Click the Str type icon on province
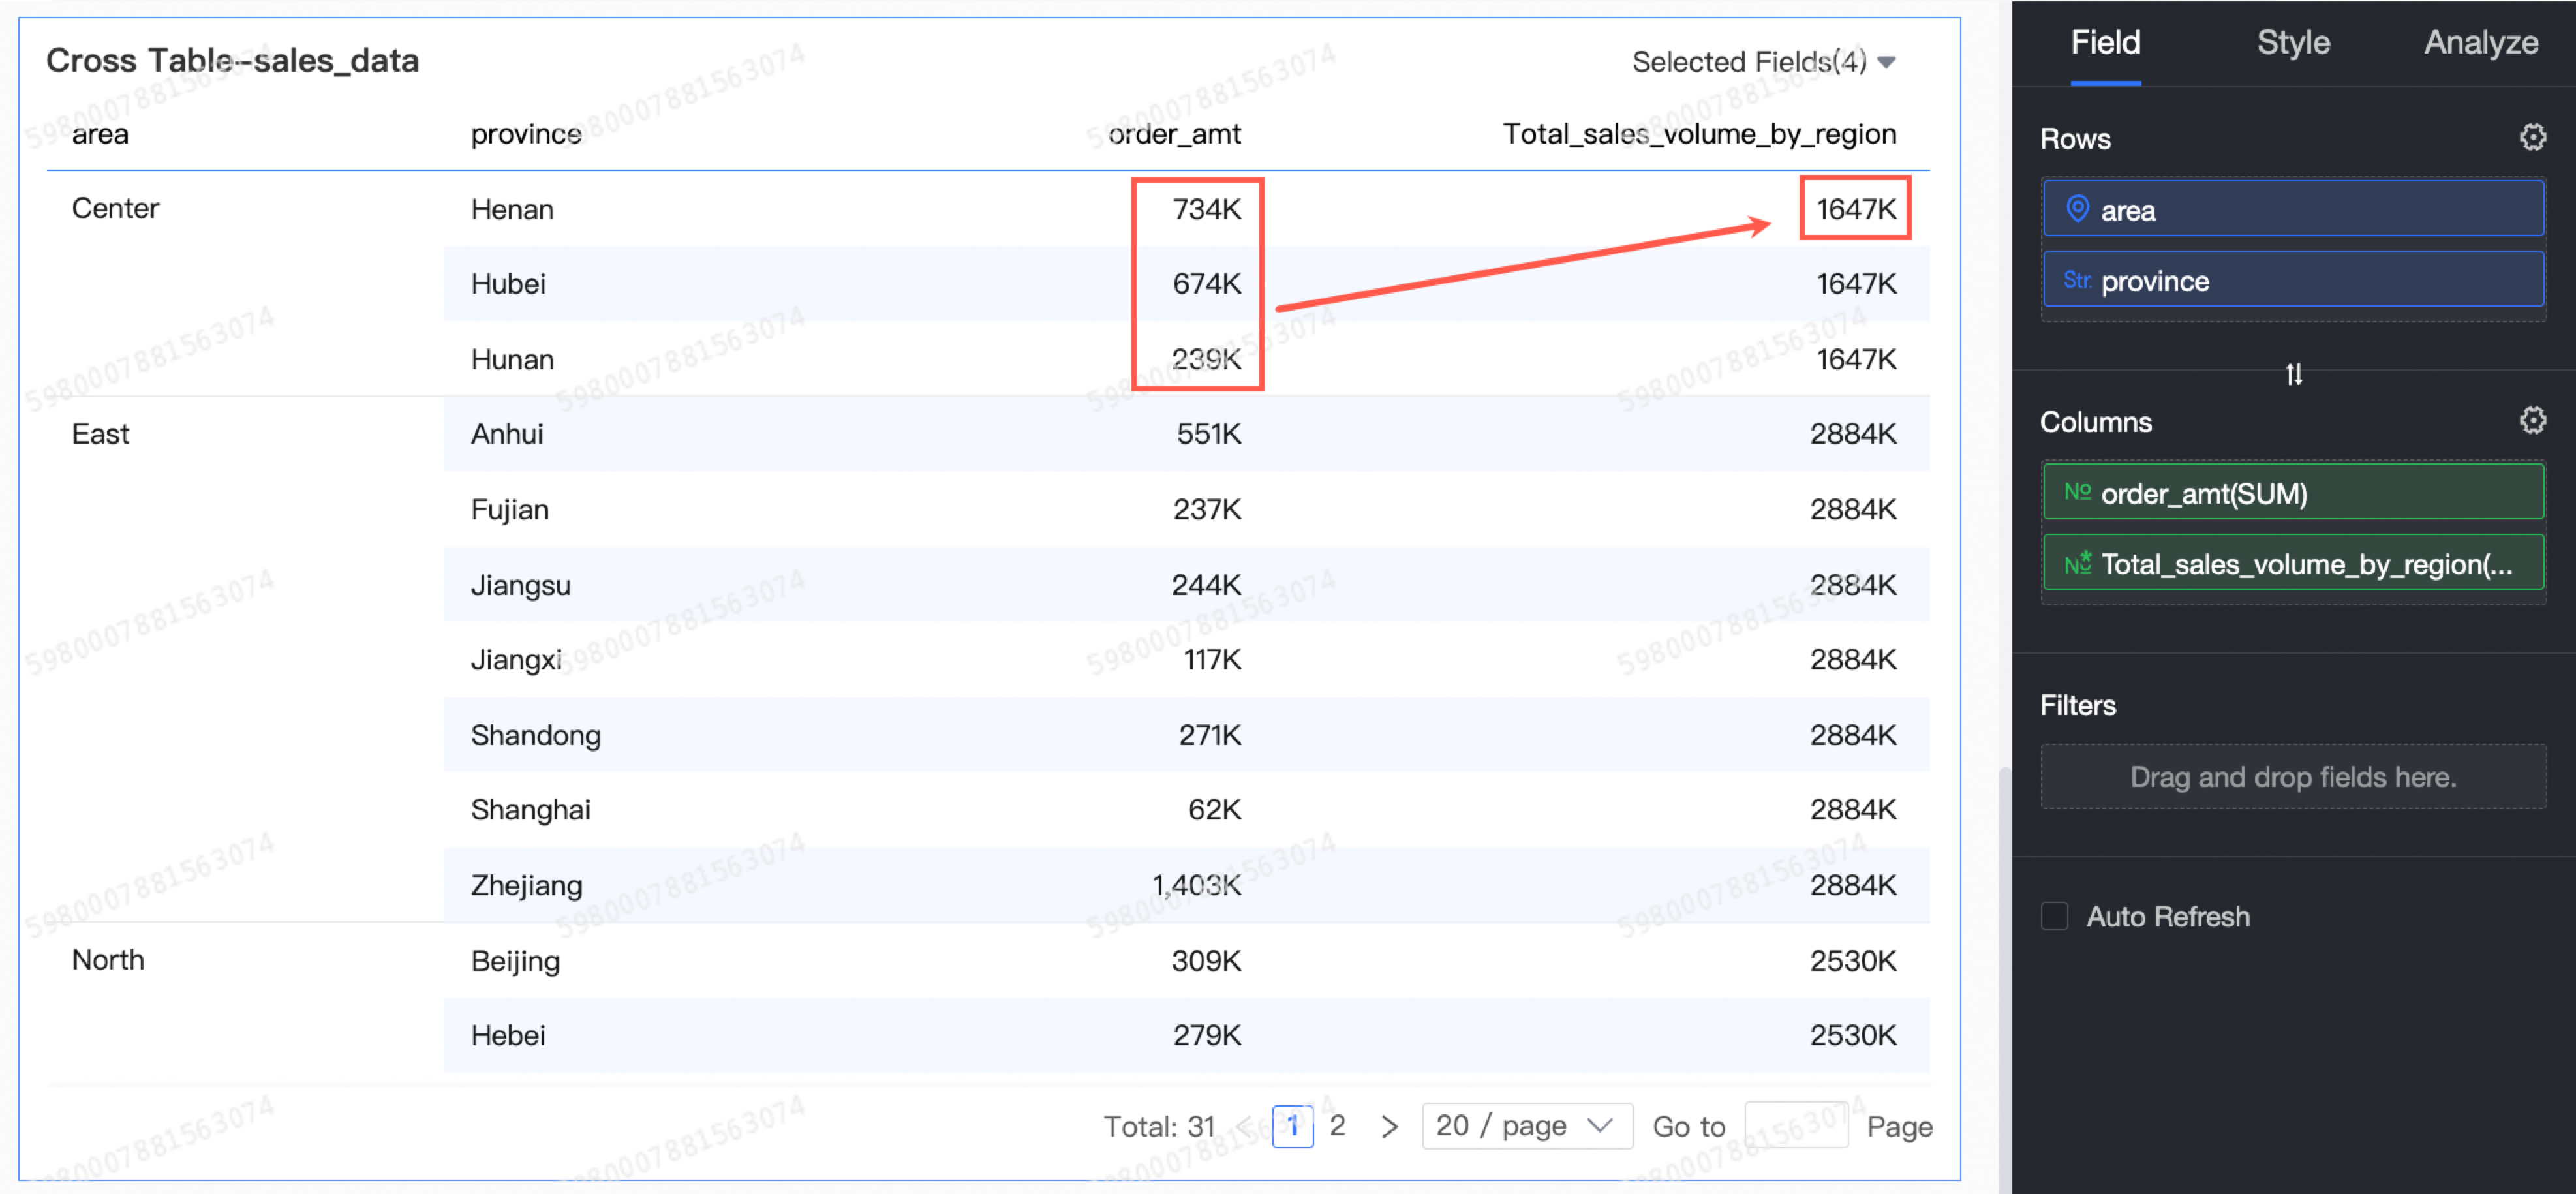 click(x=2077, y=281)
